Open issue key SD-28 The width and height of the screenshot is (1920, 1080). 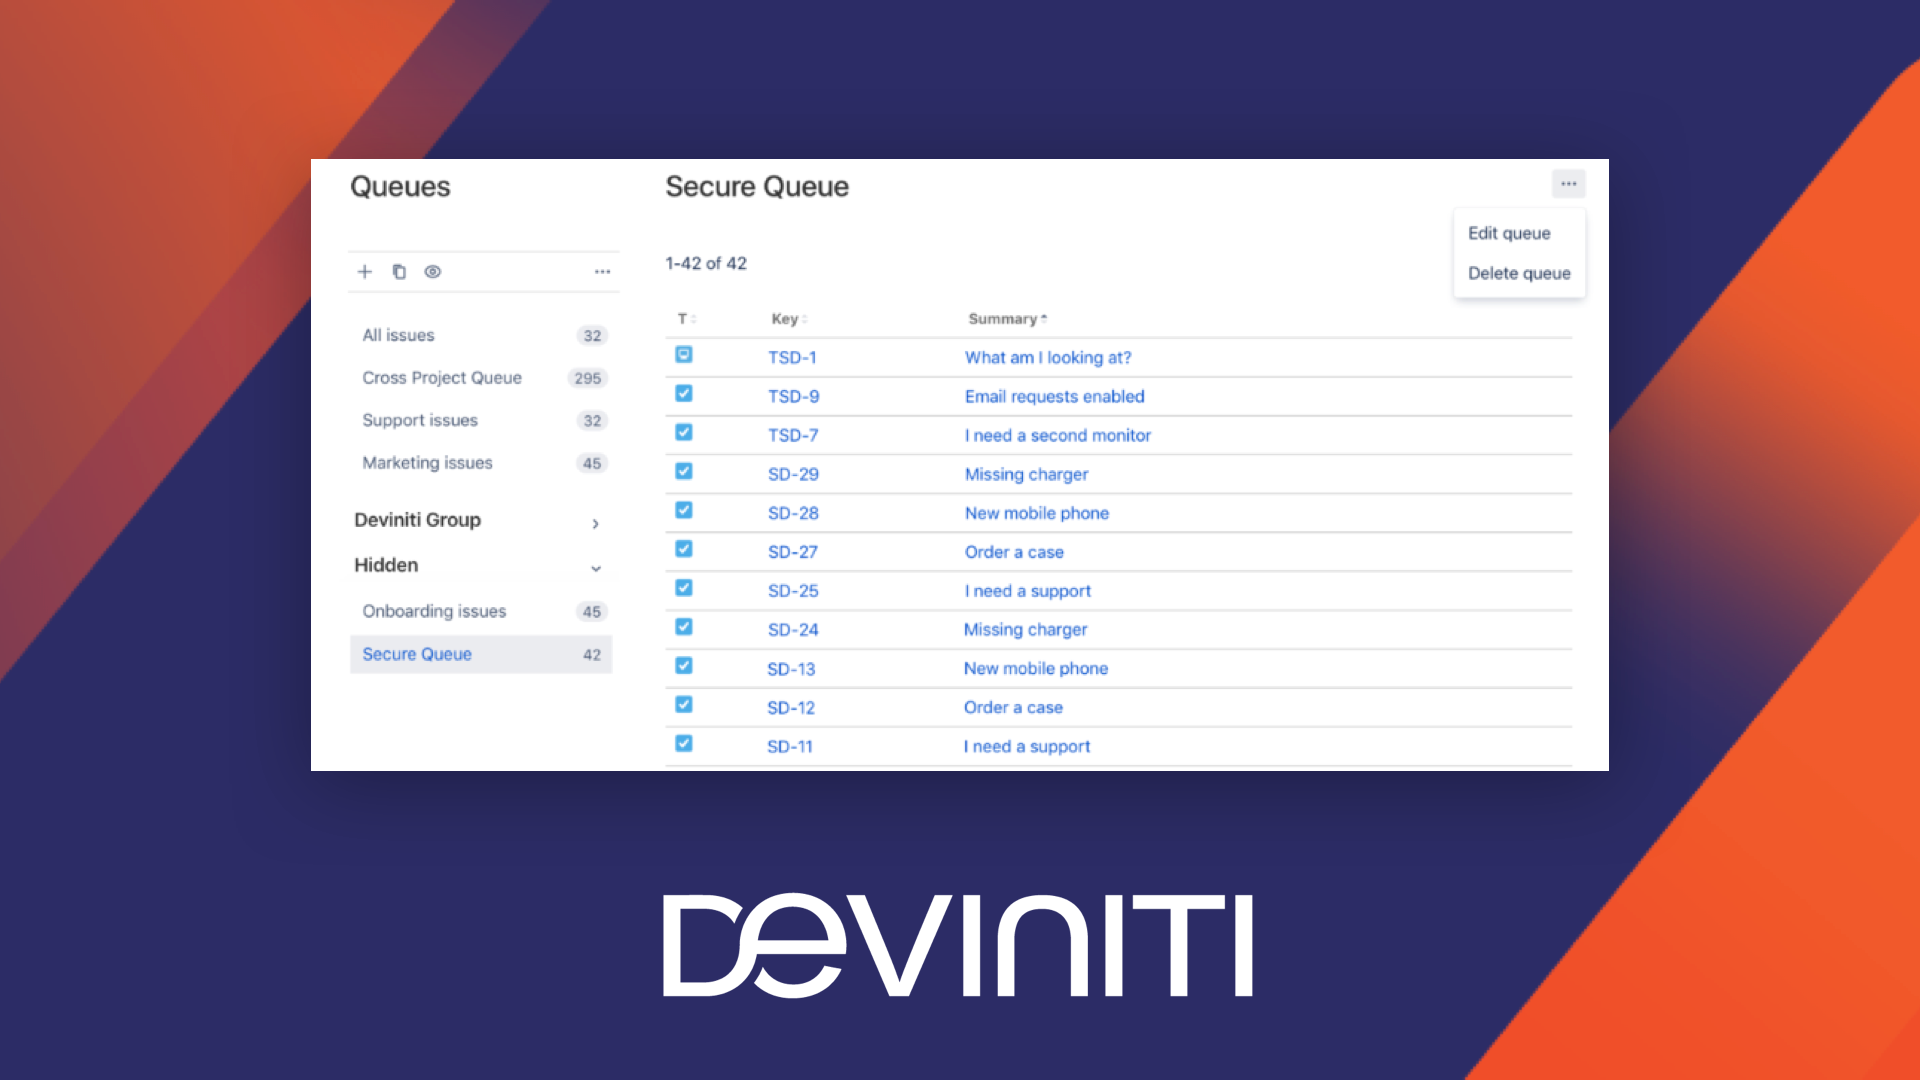tap(793, 514)
